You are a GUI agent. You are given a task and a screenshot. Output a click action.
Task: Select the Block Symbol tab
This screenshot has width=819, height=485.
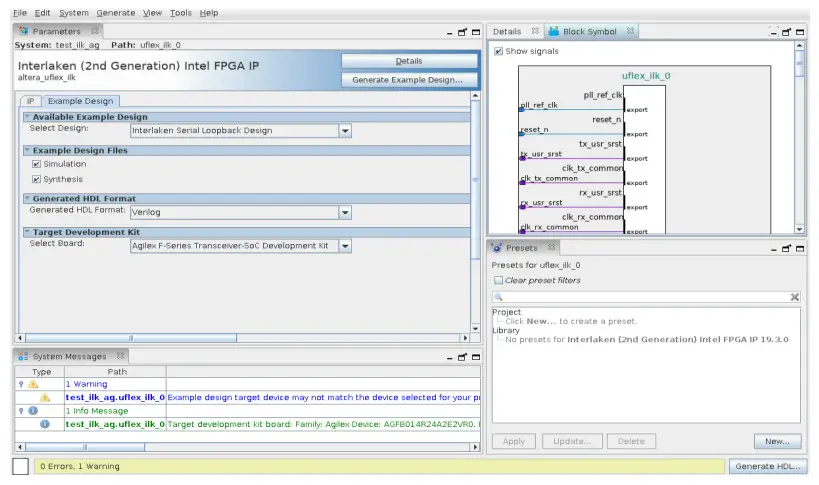point(590,31)
